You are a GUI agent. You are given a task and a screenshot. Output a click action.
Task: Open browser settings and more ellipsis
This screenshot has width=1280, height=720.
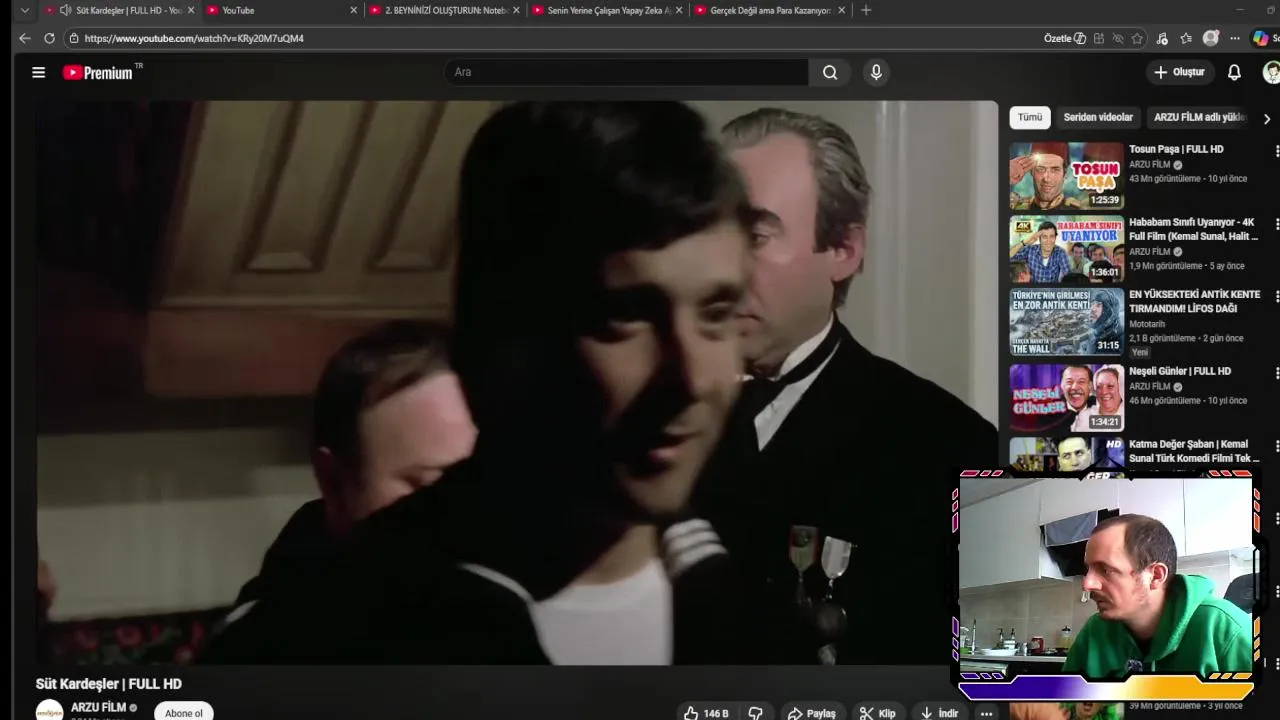(1235, 38)
